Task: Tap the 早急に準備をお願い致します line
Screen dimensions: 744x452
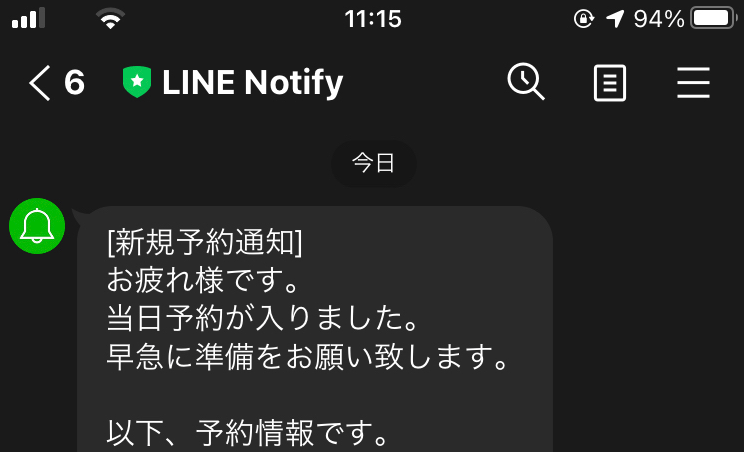Action: click(307, 356)
